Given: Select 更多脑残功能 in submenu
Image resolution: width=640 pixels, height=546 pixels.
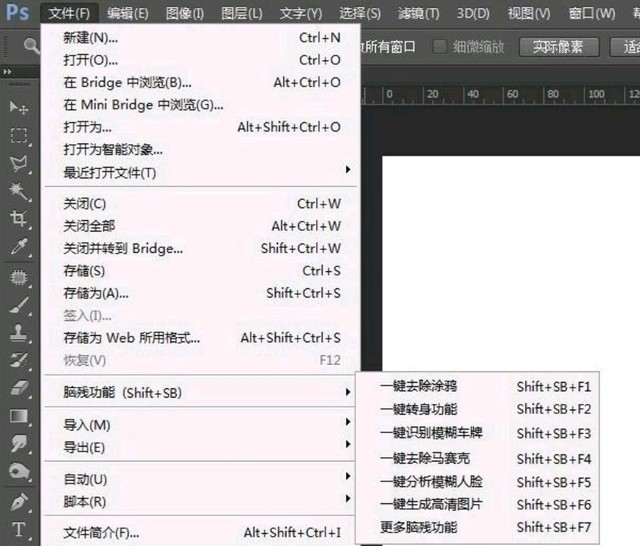Looking at the screenshot, I should click(x=478, y=527).
